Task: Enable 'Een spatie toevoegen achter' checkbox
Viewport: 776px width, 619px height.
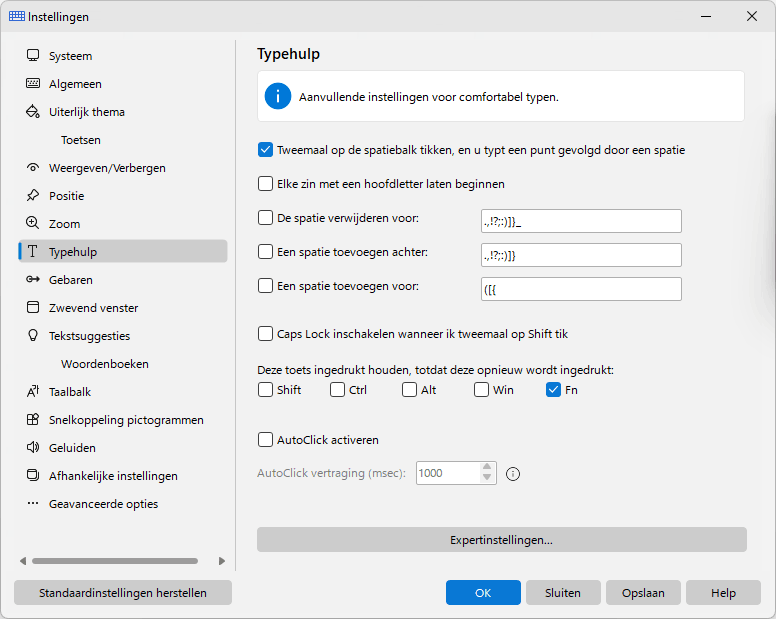Action: pos(265,252)
